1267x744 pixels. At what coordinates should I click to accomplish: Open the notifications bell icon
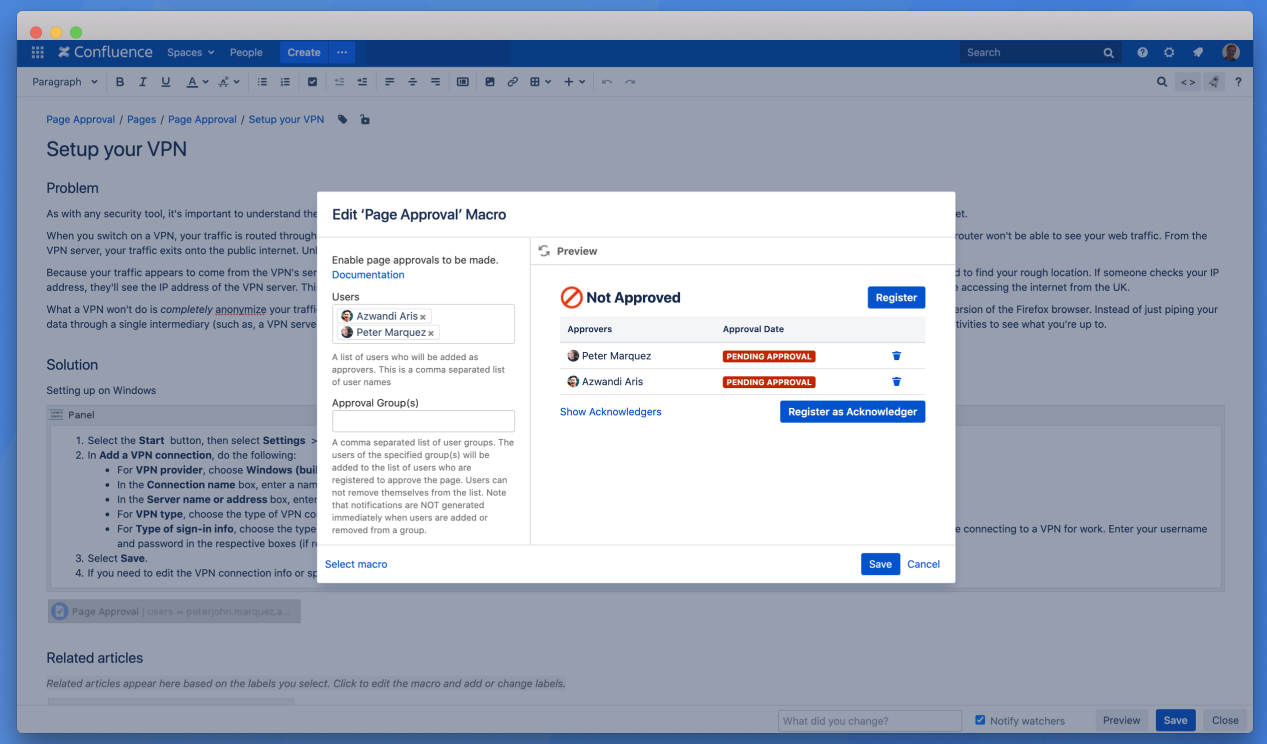point(1198,53)
